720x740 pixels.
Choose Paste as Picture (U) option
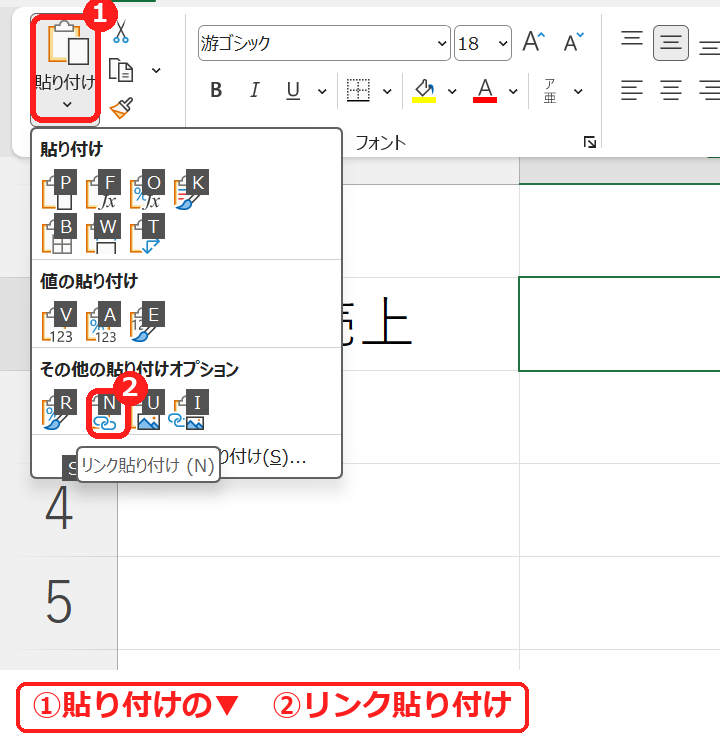click(x=148, y=410)
